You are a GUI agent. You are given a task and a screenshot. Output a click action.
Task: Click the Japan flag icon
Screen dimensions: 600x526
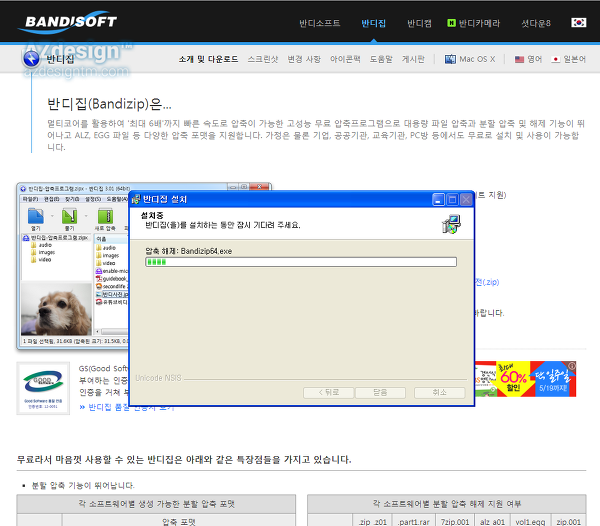pyautogui.click(x=555, y=59)
